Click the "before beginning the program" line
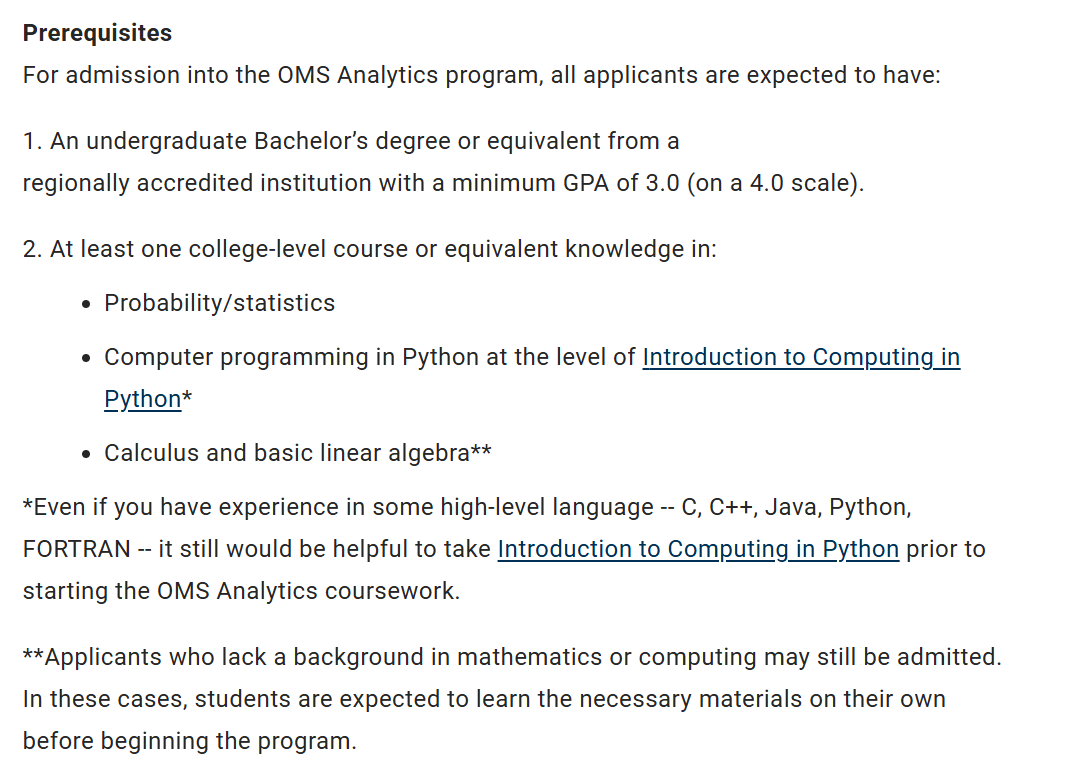Image resolution: width=1080 pixels, height=775 pixels. coord(189,741)
